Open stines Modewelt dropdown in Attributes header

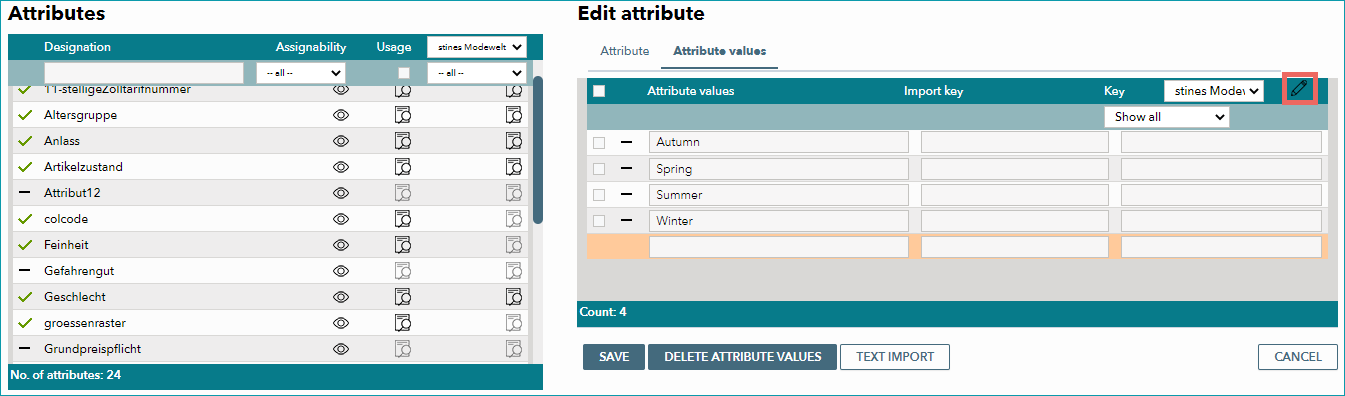click(476, 47)
